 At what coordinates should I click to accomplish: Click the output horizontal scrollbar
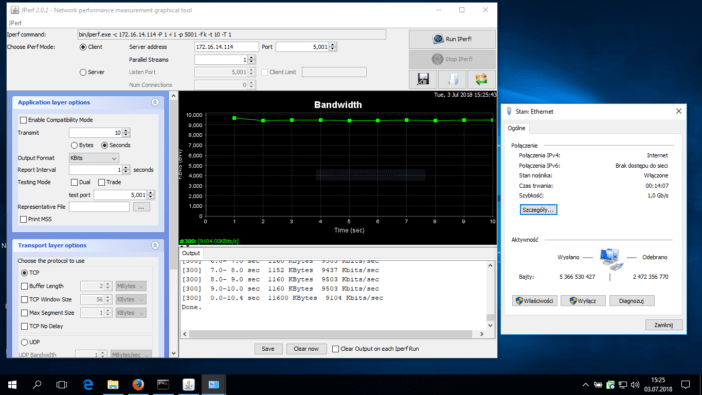coord(334,334)
